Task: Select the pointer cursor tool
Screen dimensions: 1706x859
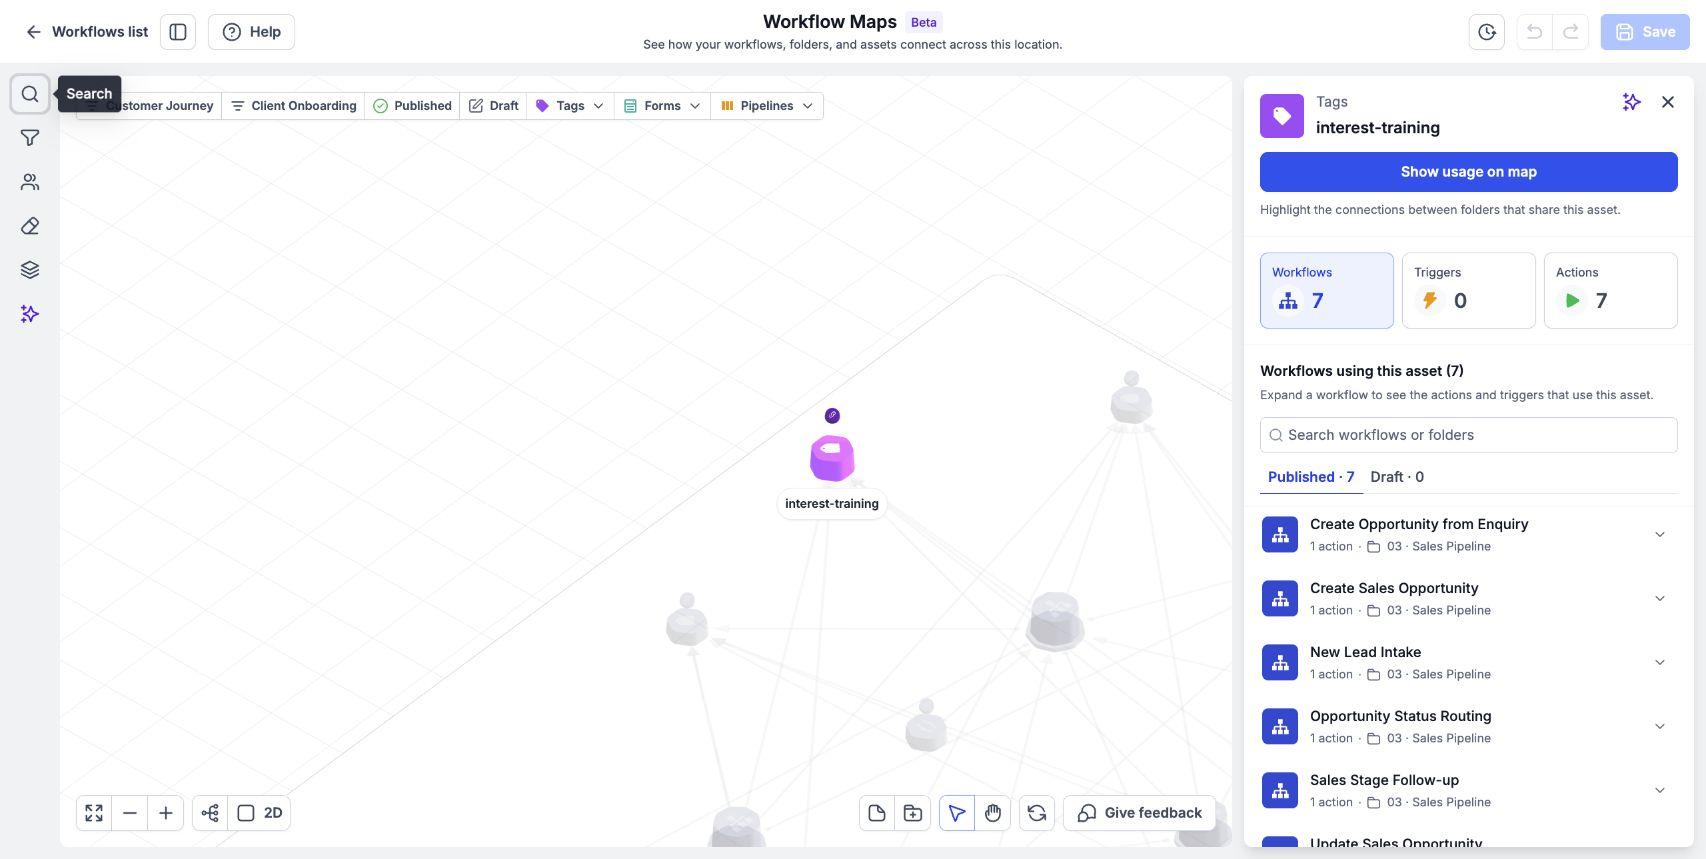Action: (x=957, y=813)
